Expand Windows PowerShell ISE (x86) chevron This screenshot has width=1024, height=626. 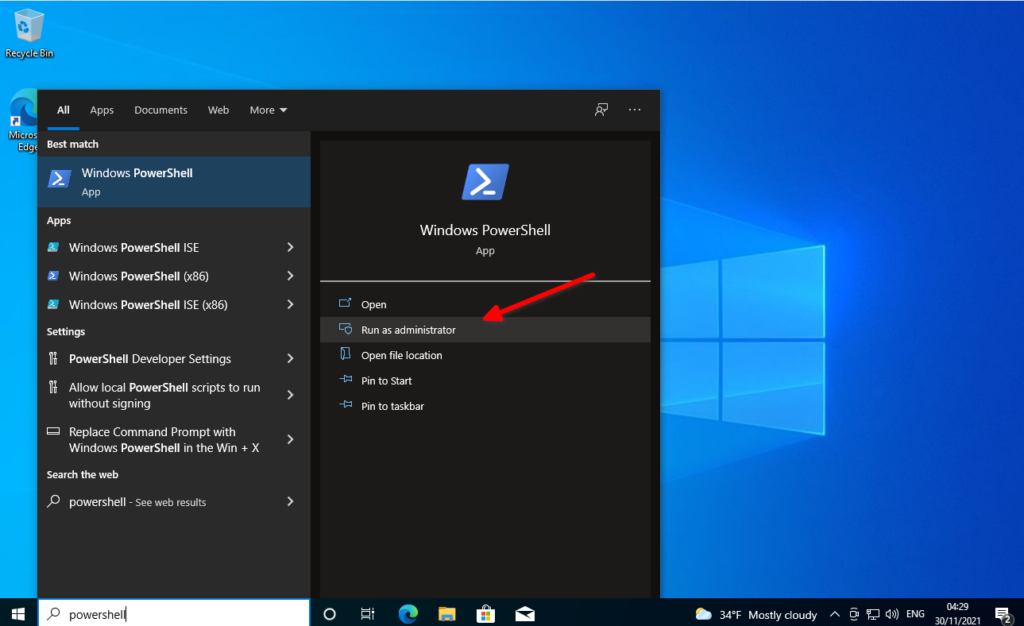pos(291,305)
